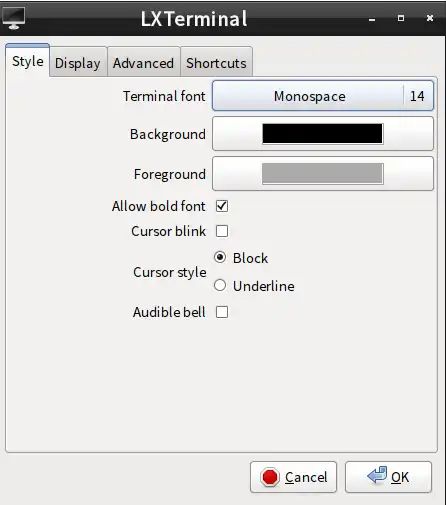Switch to the Advanced tab
This screenshot has width=446, height=505.
tap(143, 63)
